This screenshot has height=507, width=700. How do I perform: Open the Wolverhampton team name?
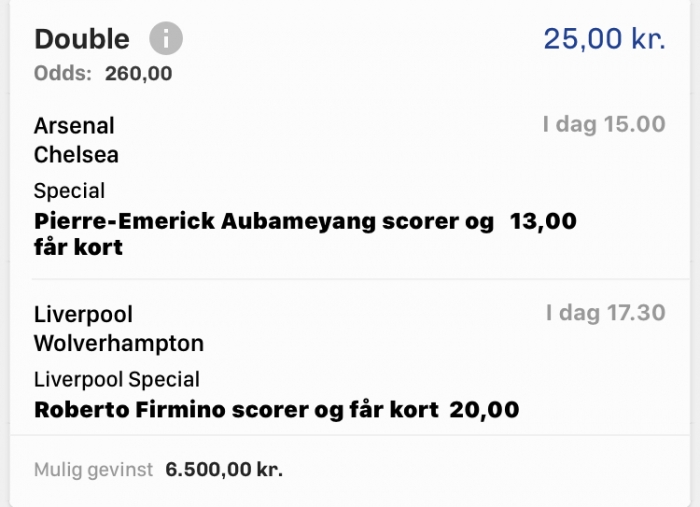click(119, 344)
